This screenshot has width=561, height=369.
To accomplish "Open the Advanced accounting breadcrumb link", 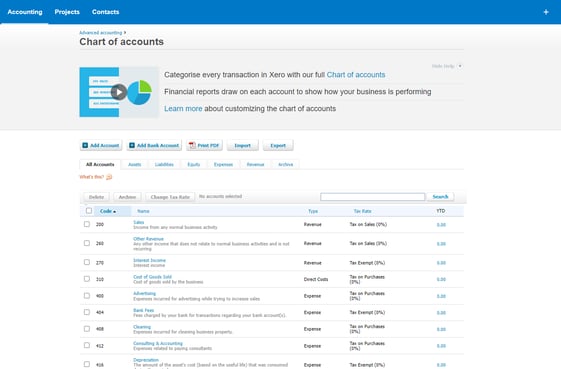I will point(101,33).
